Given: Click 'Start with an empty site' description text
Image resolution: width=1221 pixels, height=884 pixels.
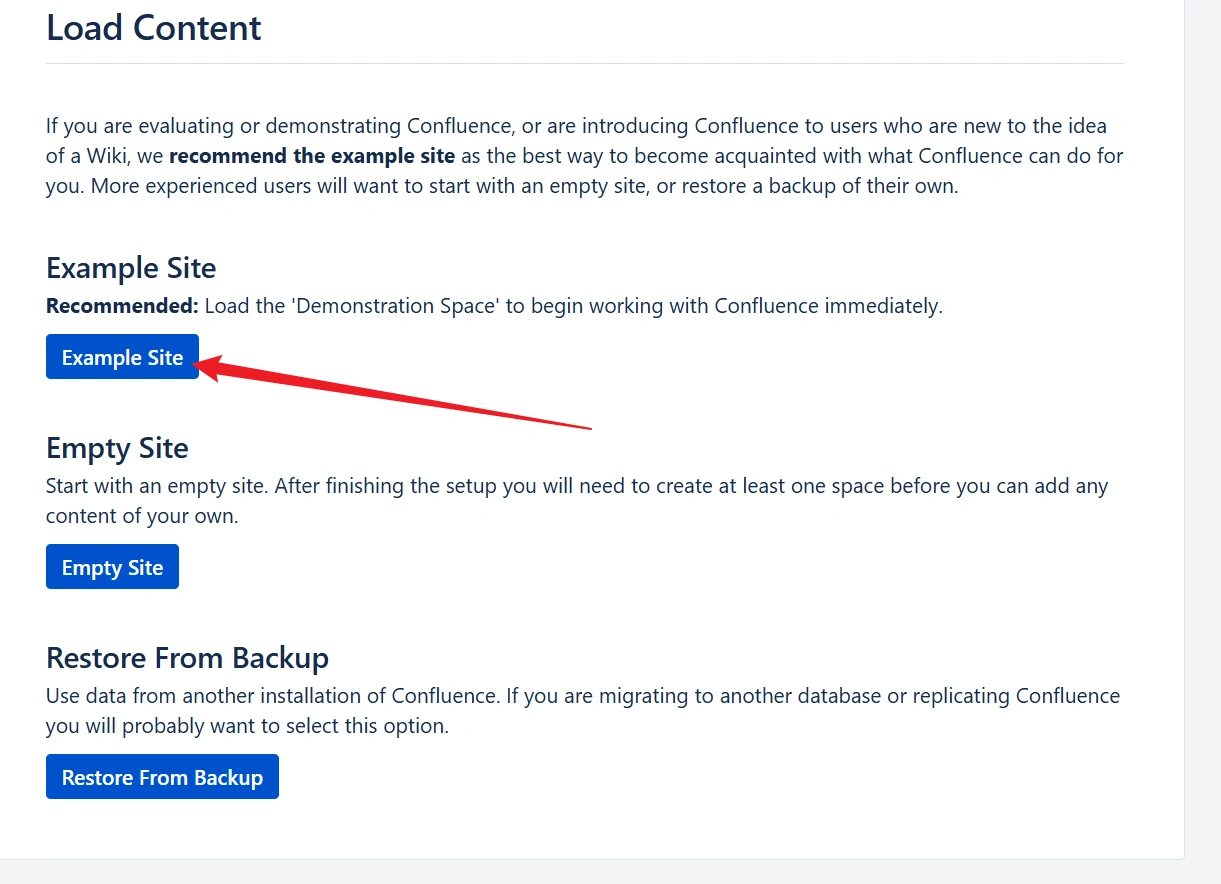Looking at the screenshot, I should pyautogui.click(x=157, y=486).
